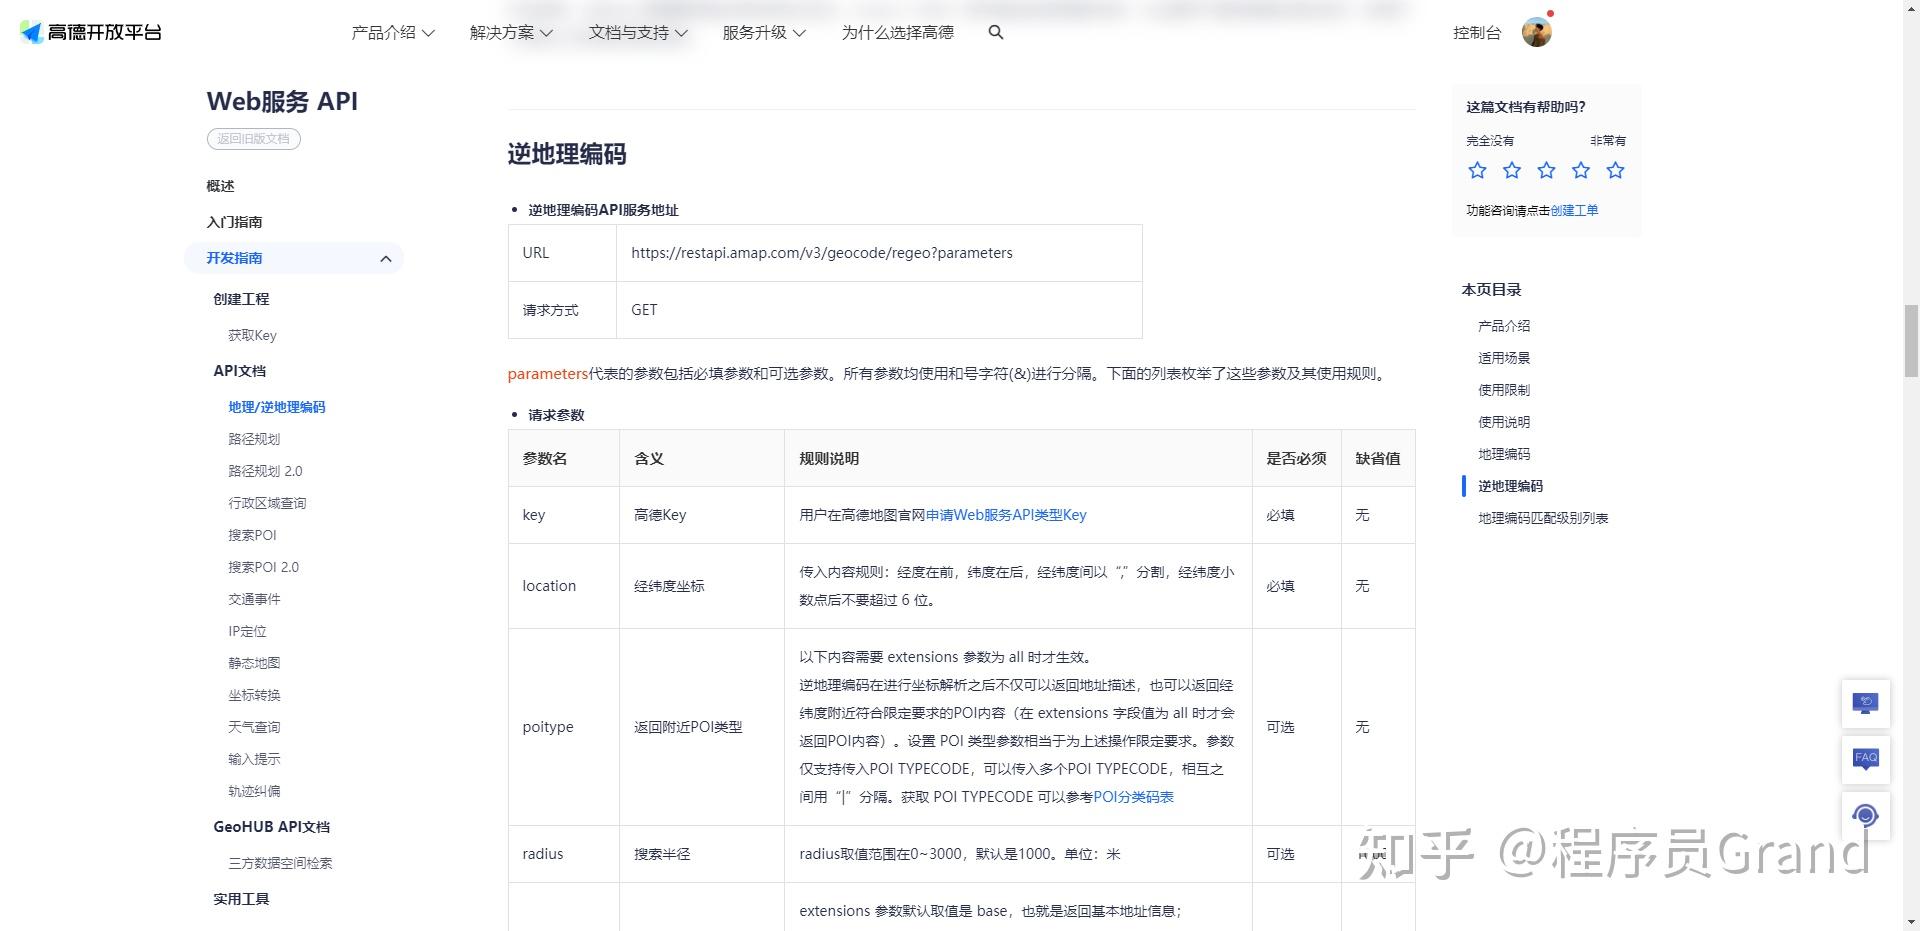
Task: Click the 申请Web服务API类型Key link
Action: [1006, 515]
